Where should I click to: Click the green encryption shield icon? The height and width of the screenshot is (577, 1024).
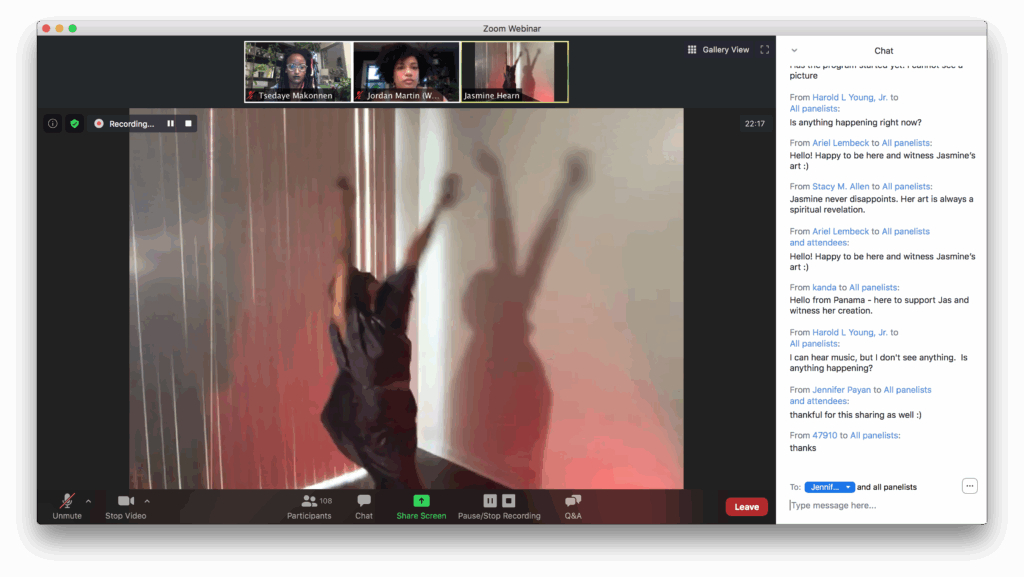click(74, 124)
